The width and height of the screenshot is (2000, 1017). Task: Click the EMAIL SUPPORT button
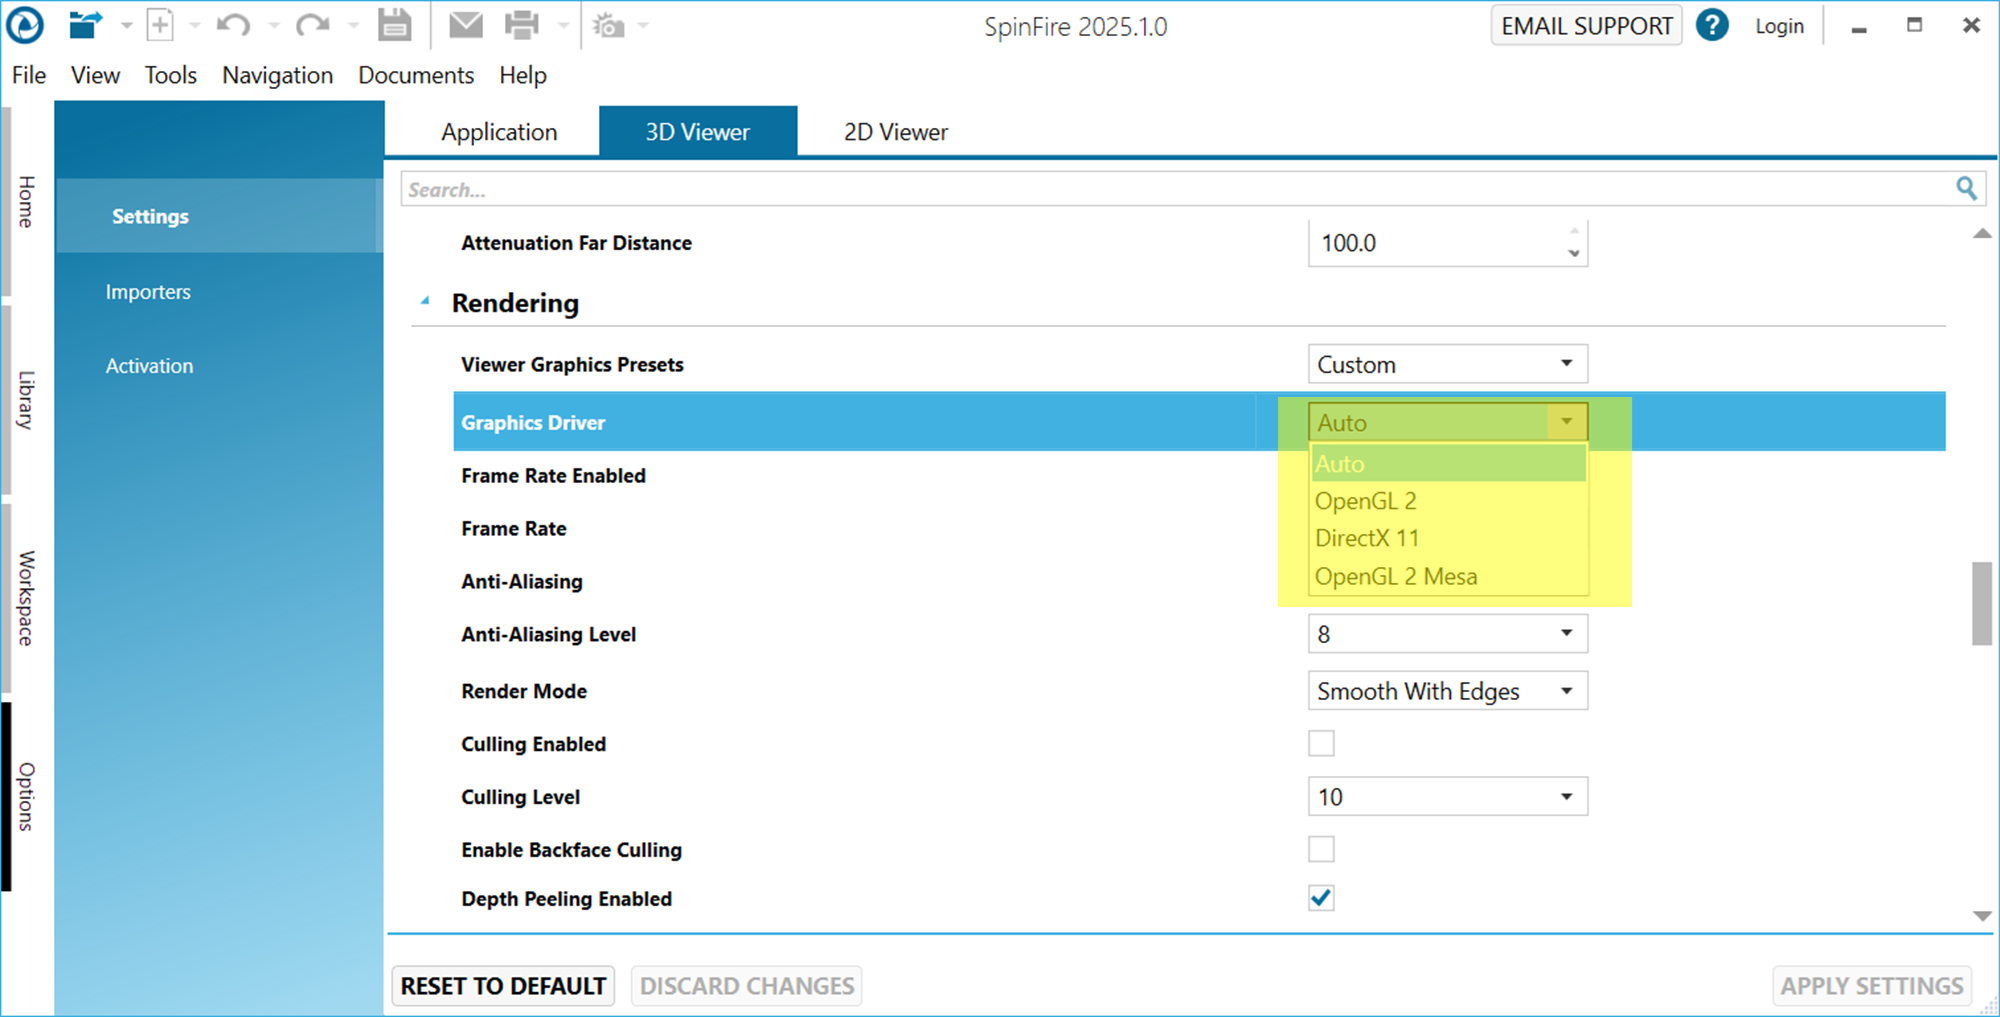[x=1586, y=26]
